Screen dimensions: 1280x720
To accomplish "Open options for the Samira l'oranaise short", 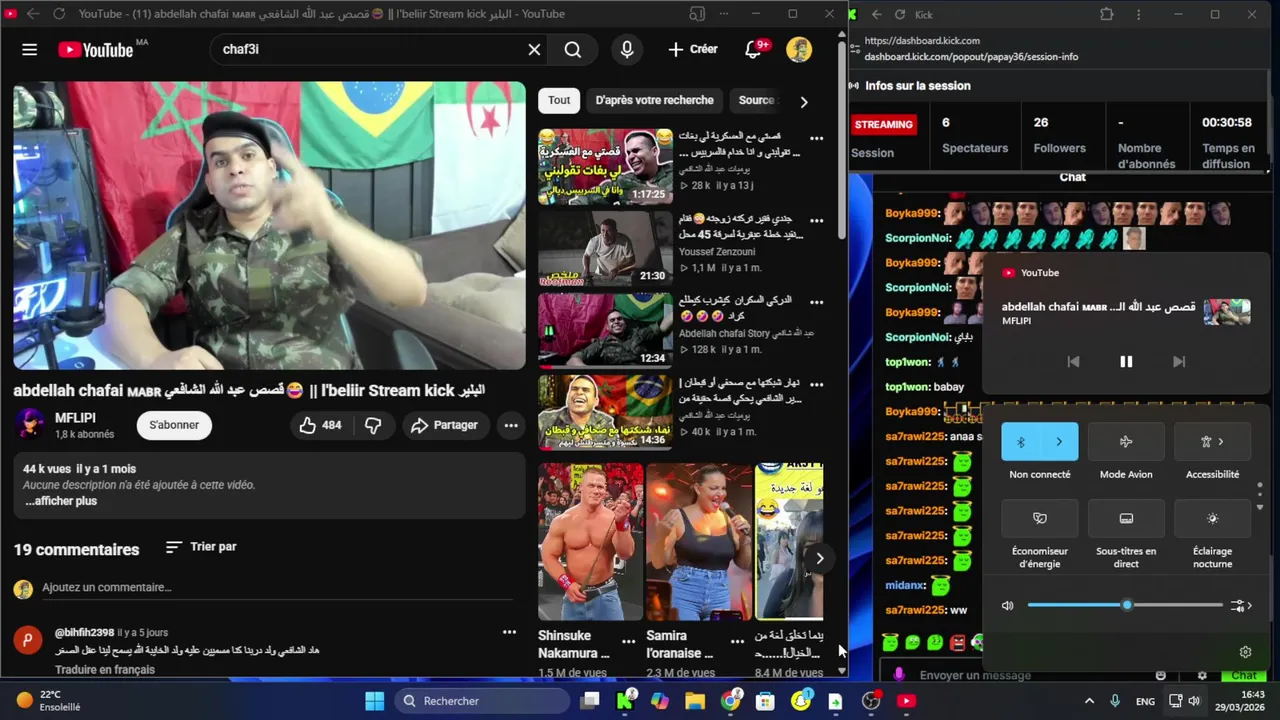I will click(737, 641).
